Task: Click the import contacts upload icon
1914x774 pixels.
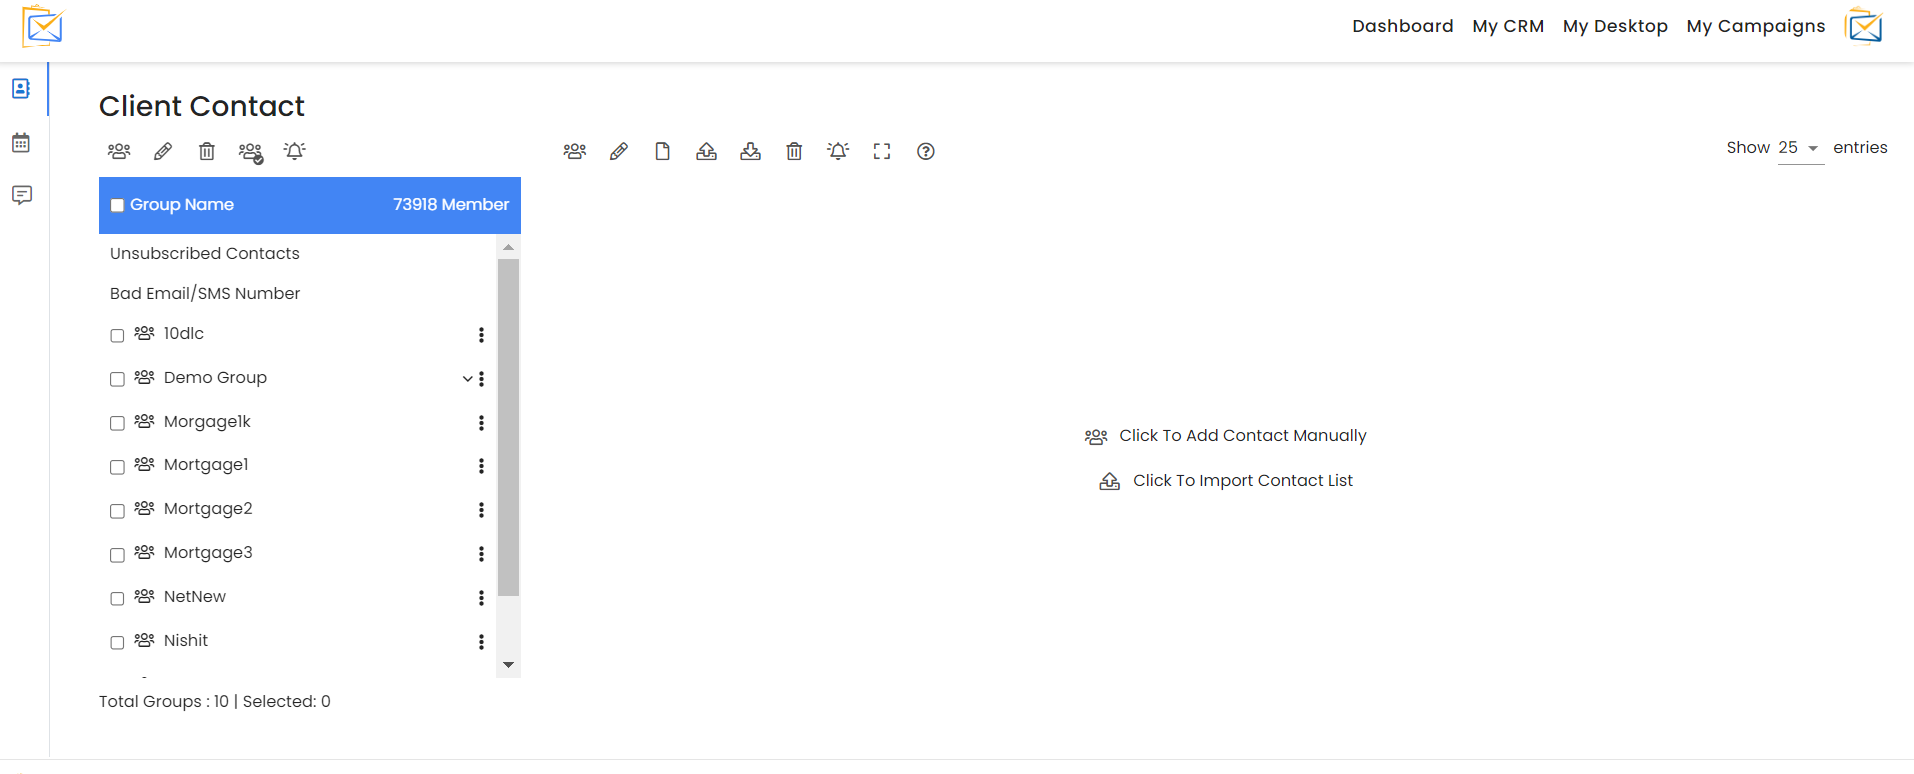Action: tap(706, 151)
